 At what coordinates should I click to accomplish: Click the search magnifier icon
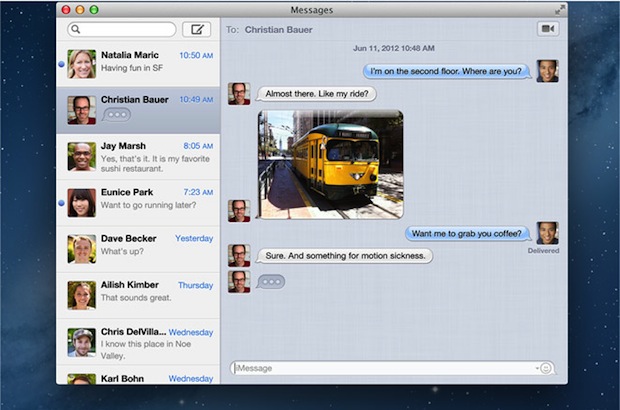[x=76, y=29]
